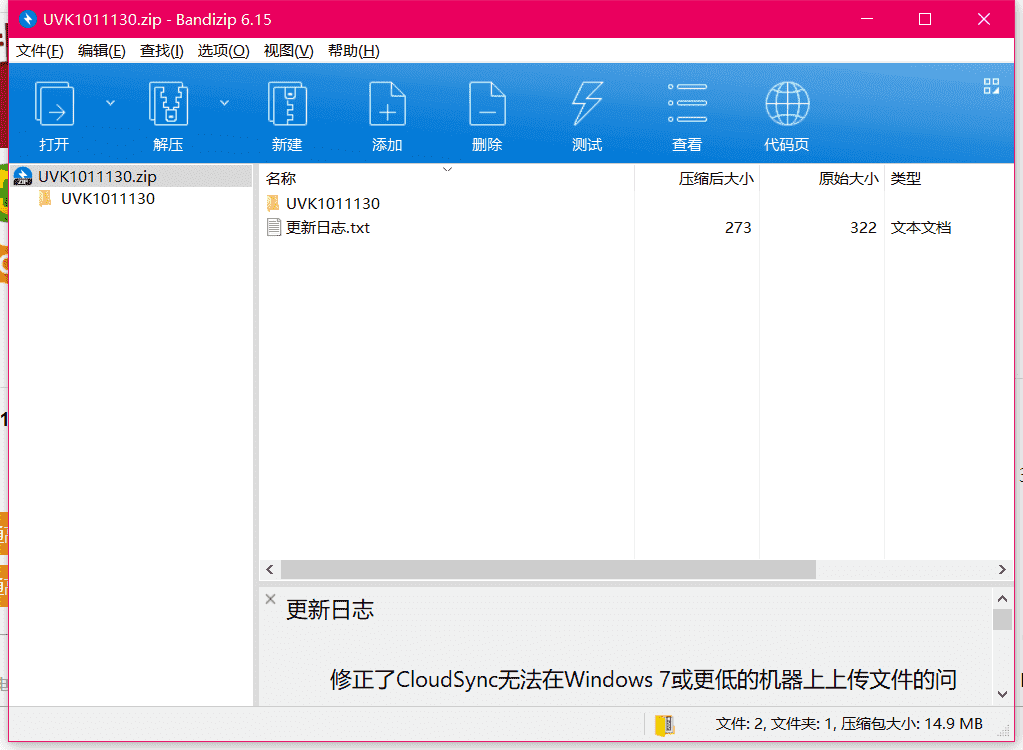Click the Test (测试) lightning icon
This screenshot has width=1023, height=750.
tap(587, 104)
